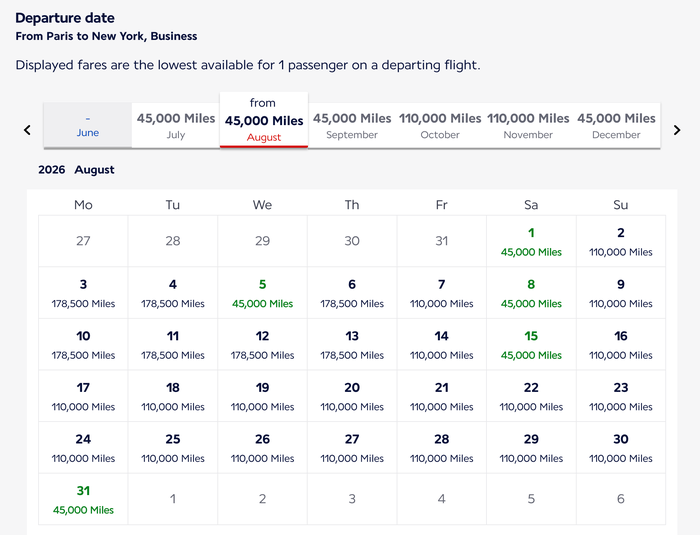Switch to July 45,000 Miles tab
The height and width of the screenshot is (535, 700).
pyautogui.click(x=176, y=125)
